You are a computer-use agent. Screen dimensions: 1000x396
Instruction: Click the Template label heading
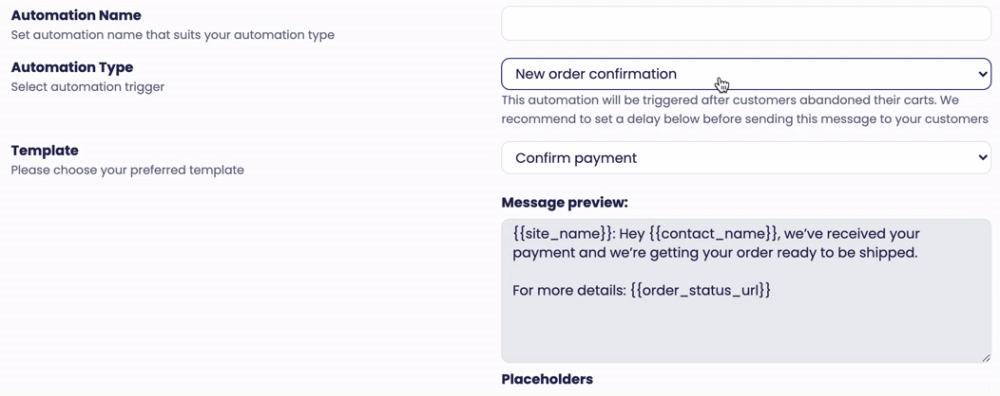(x=45, y=150)
